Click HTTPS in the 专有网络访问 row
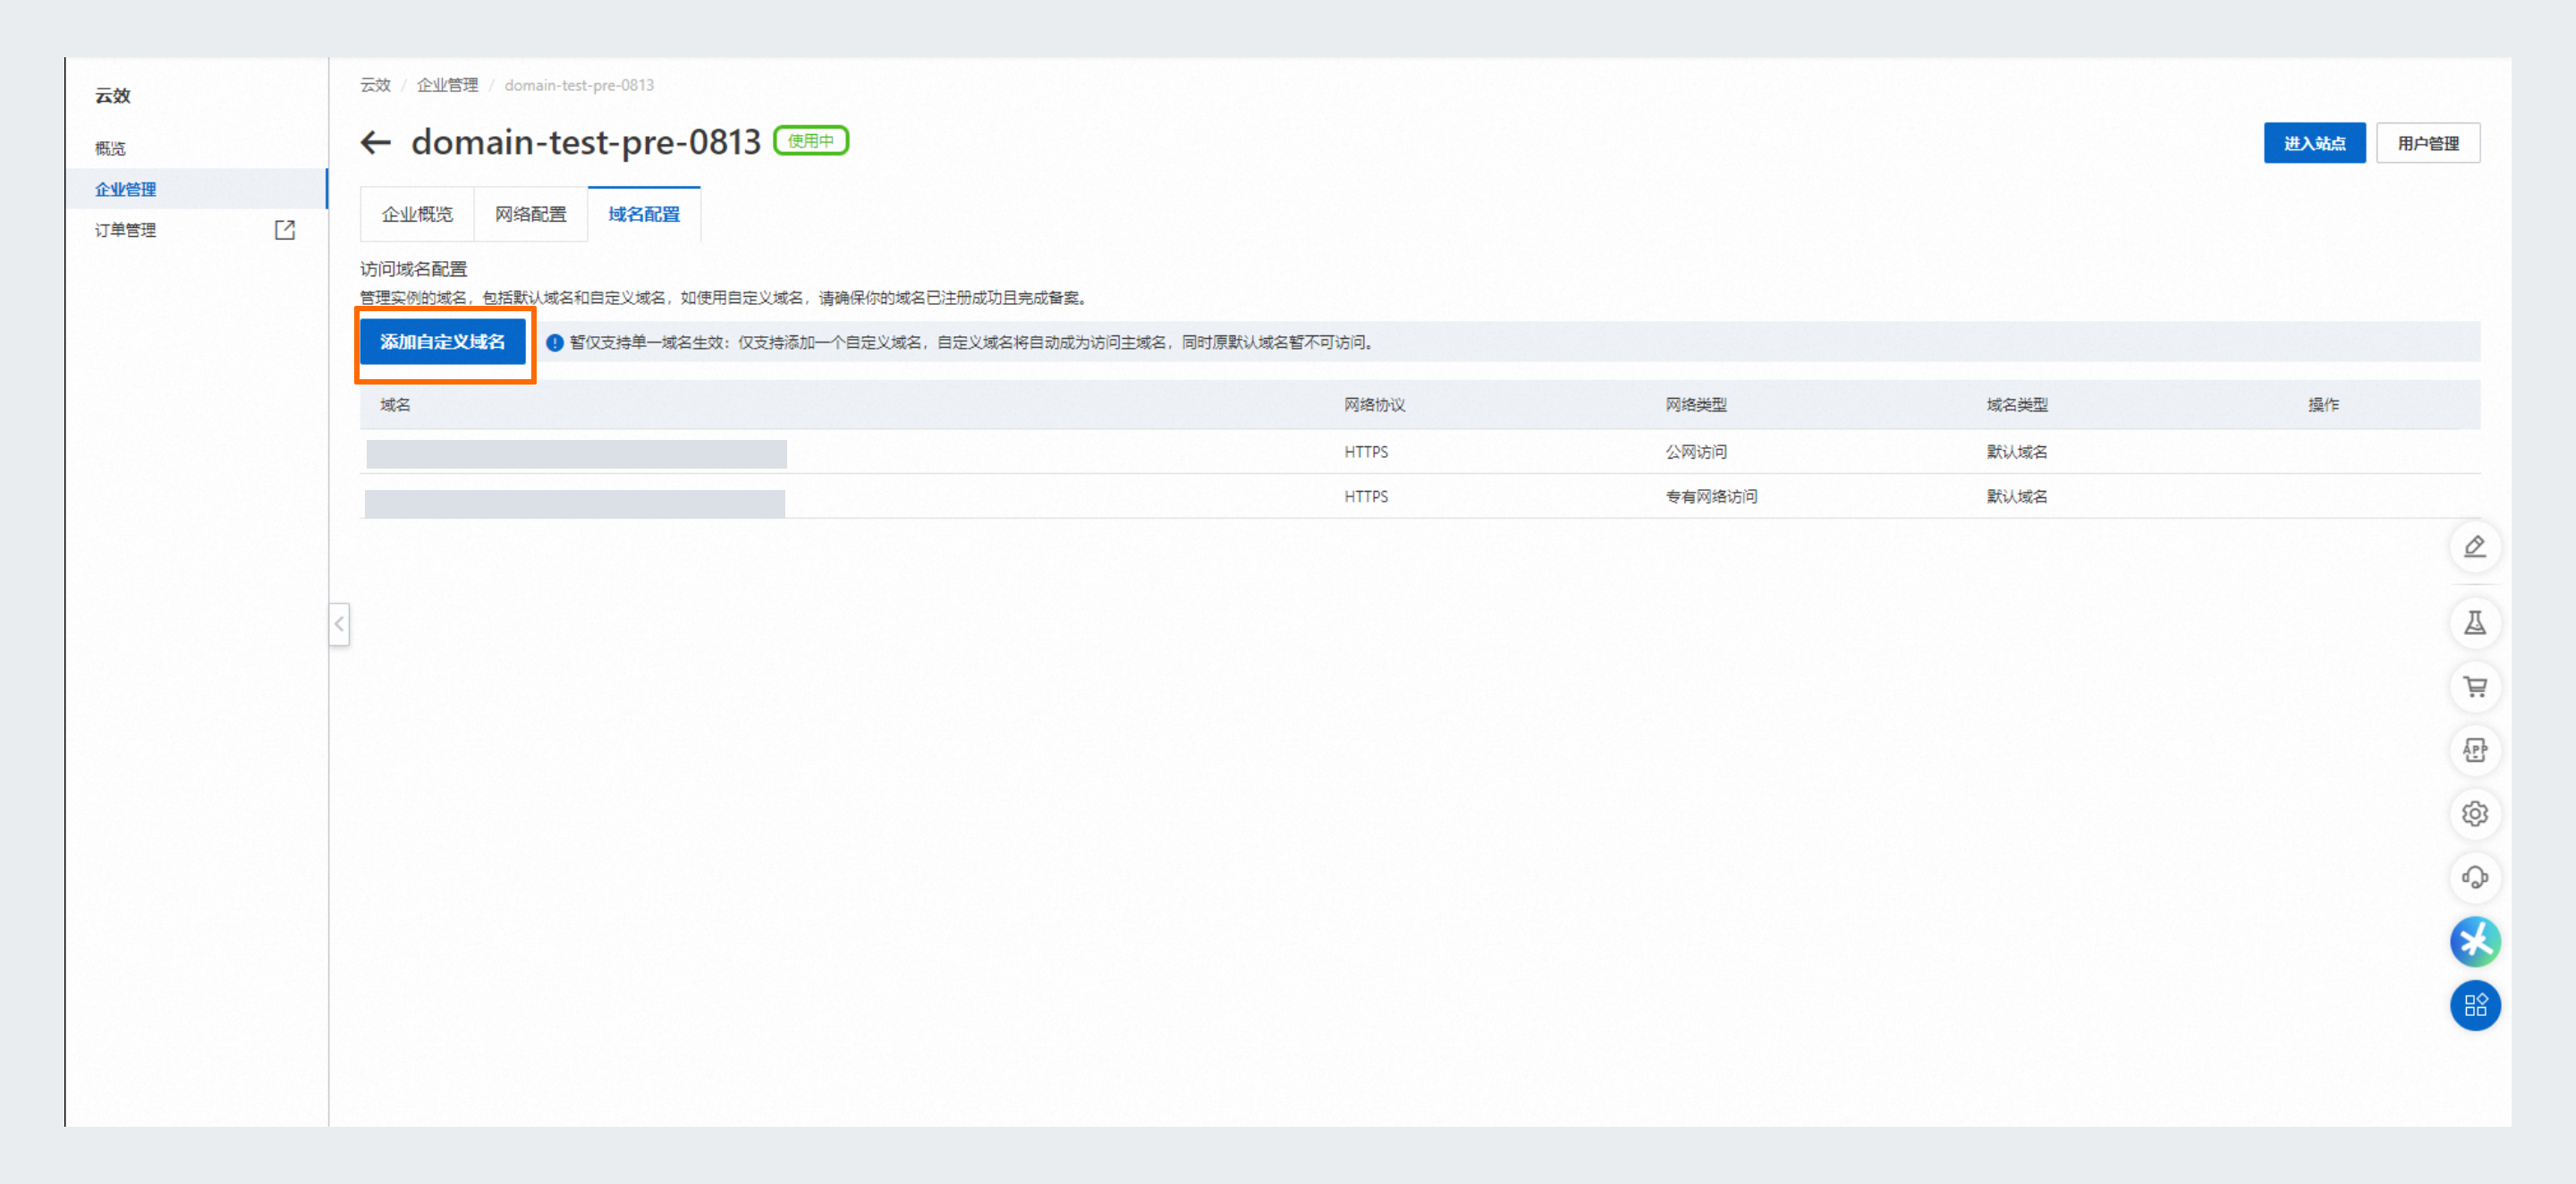2576x1184 pixels. (x=1366, y=497)
